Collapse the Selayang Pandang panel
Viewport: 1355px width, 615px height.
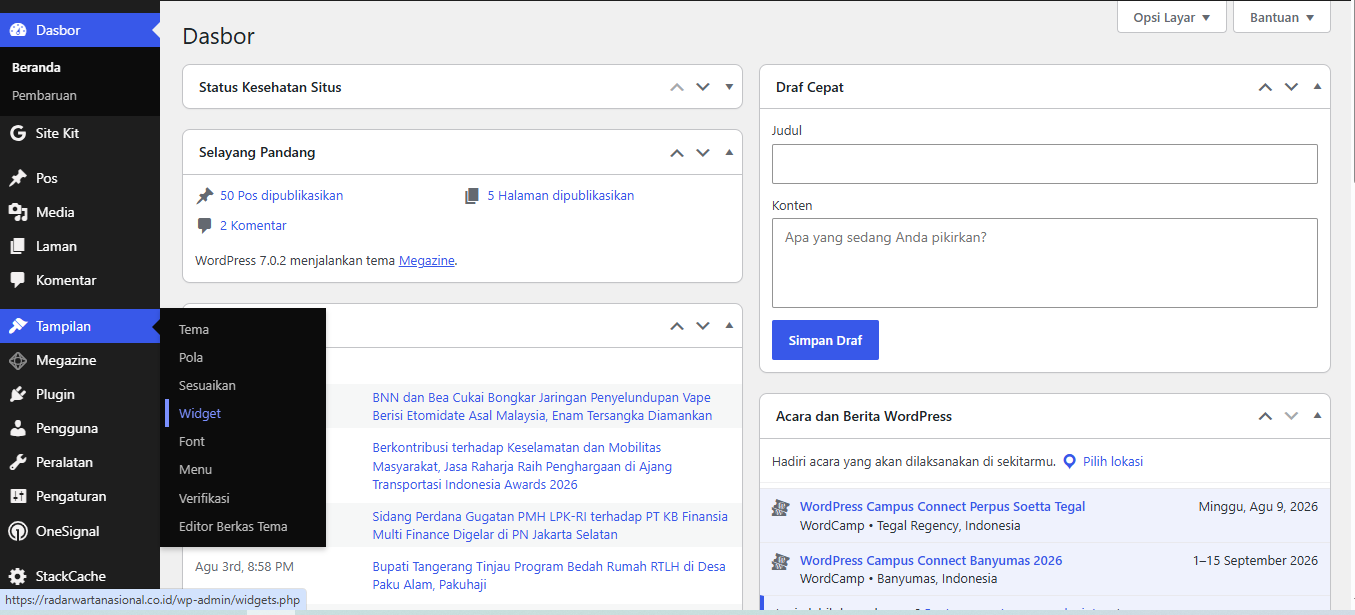tap(729, 152)
